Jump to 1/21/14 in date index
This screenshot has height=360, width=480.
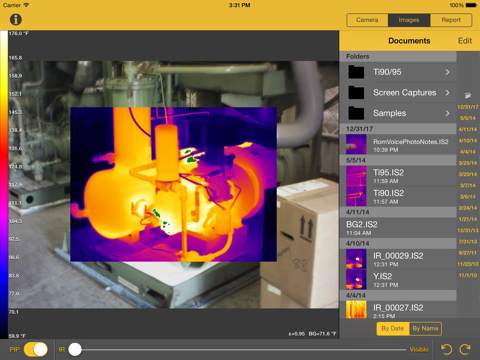(468, 219)
